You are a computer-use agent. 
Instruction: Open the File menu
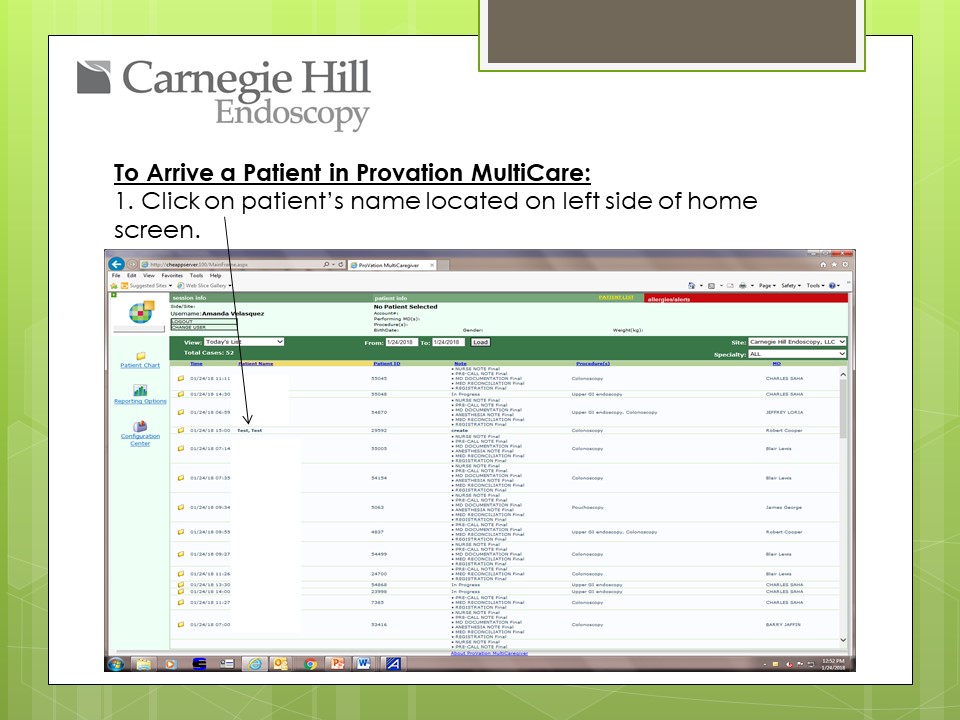116,276
